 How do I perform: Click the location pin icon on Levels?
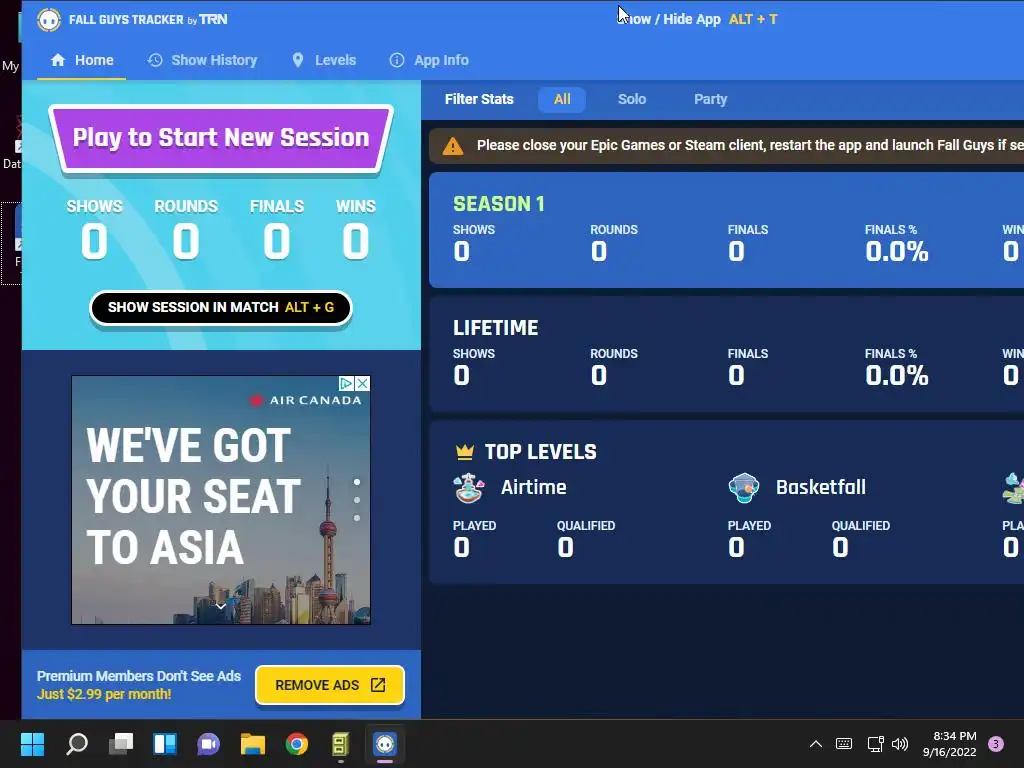(x=298, y=60)
